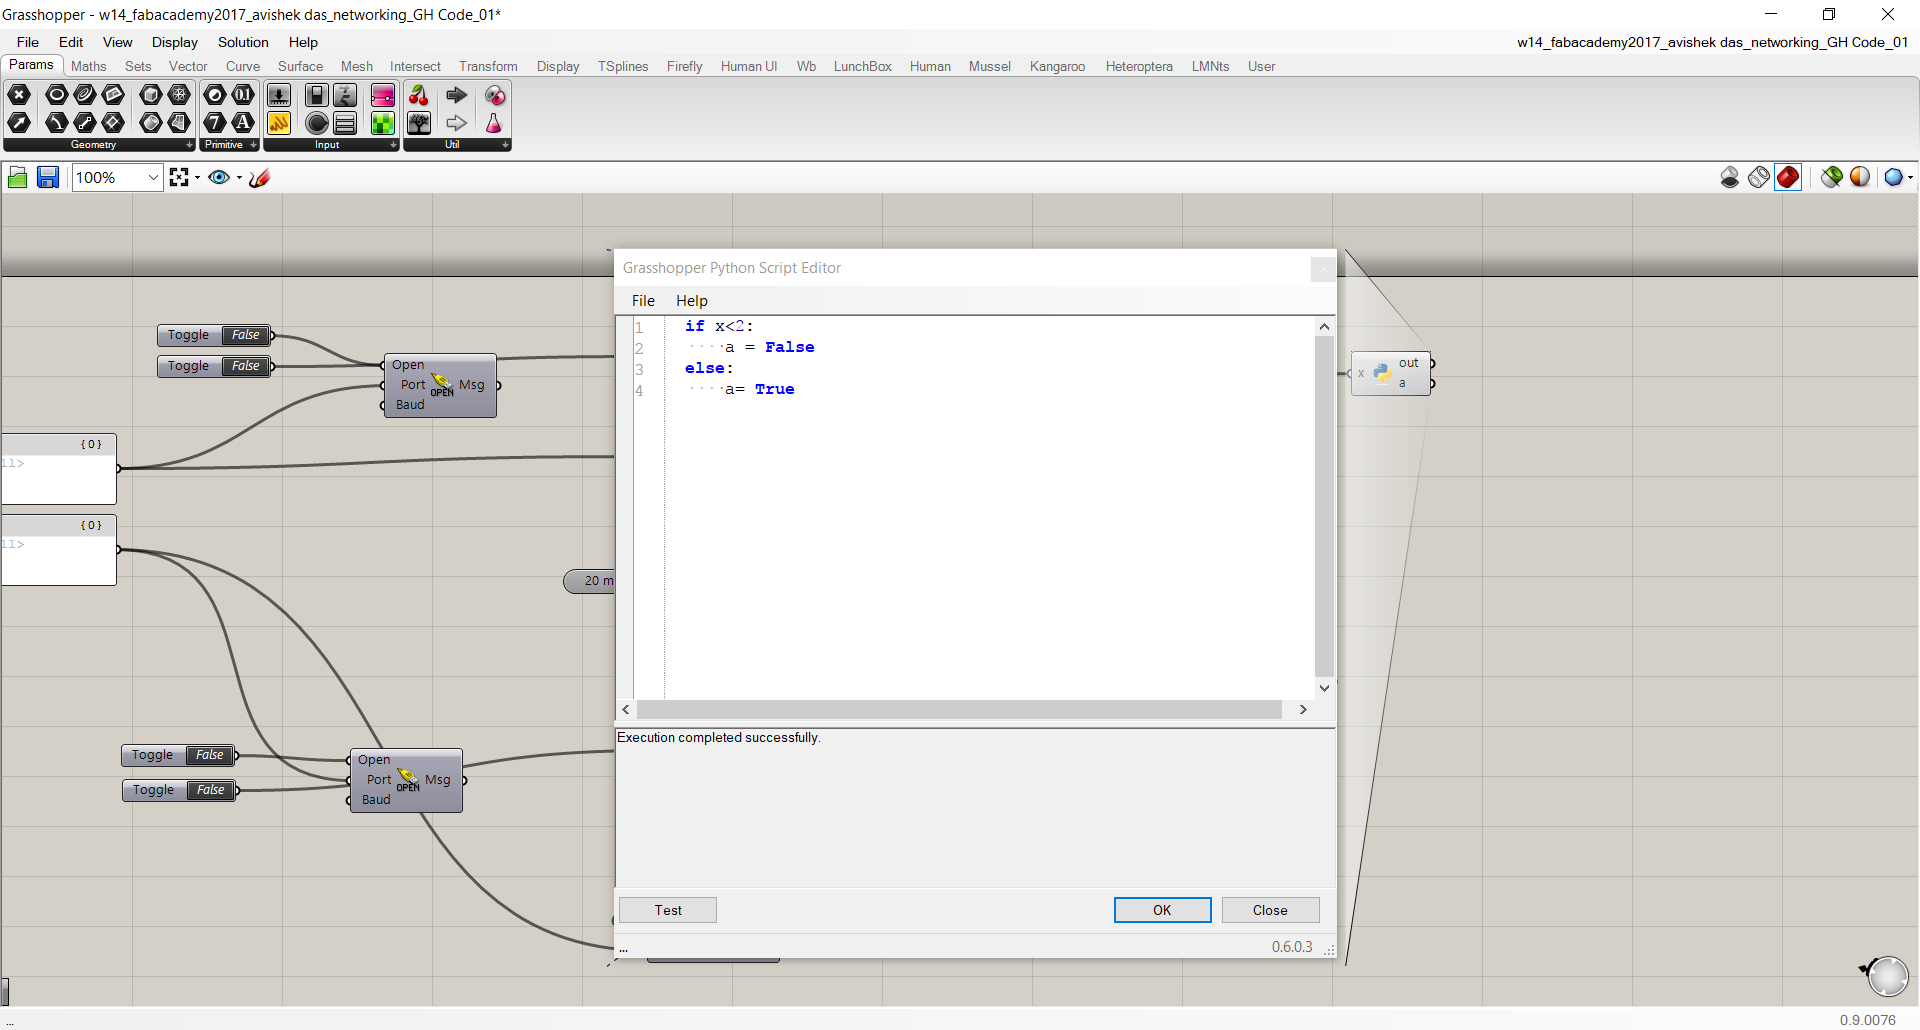Switch to the Maths tab

pos(89,66)
